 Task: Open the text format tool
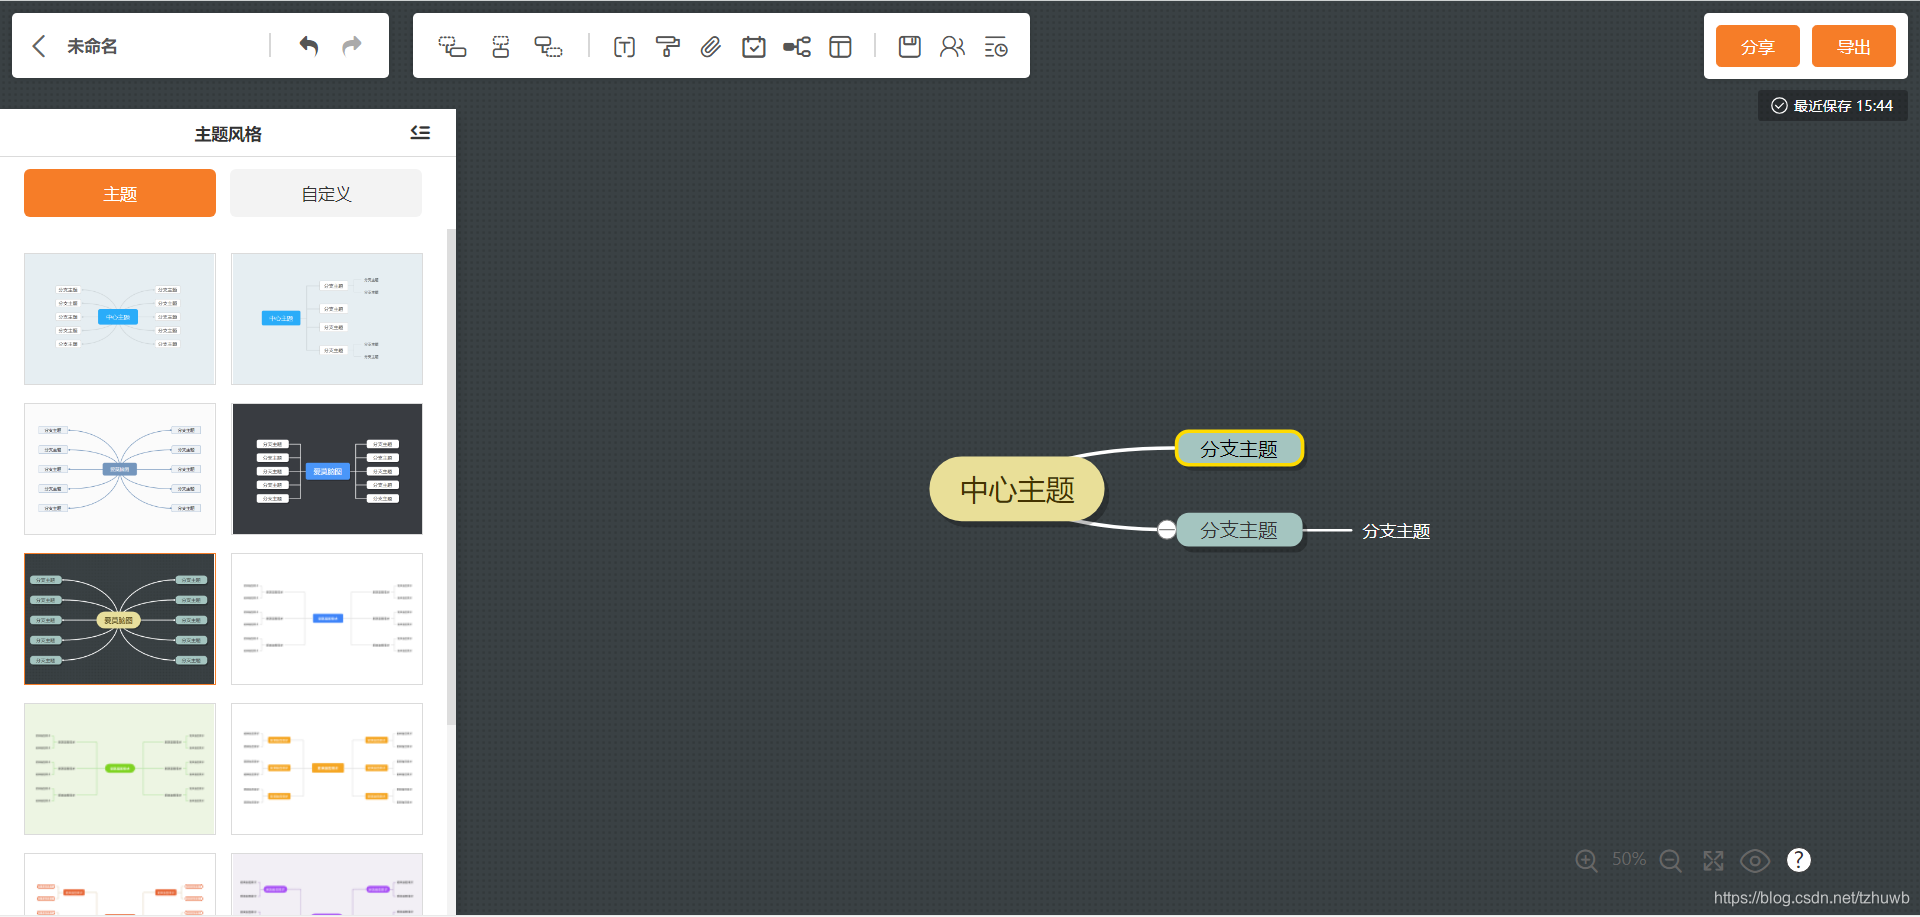624,47
